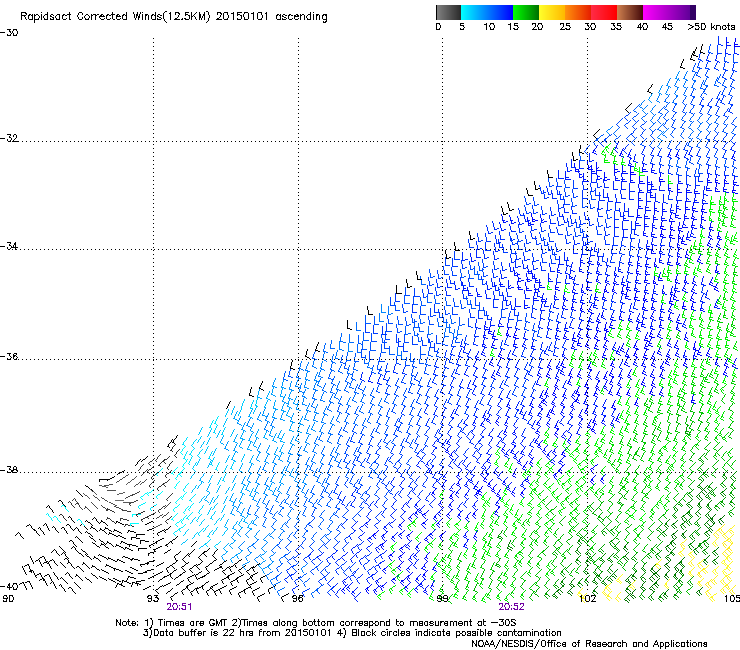Screen dimensions: 740x650
Task: Click the purple 20:52 time label
Action: coord(512,607)
